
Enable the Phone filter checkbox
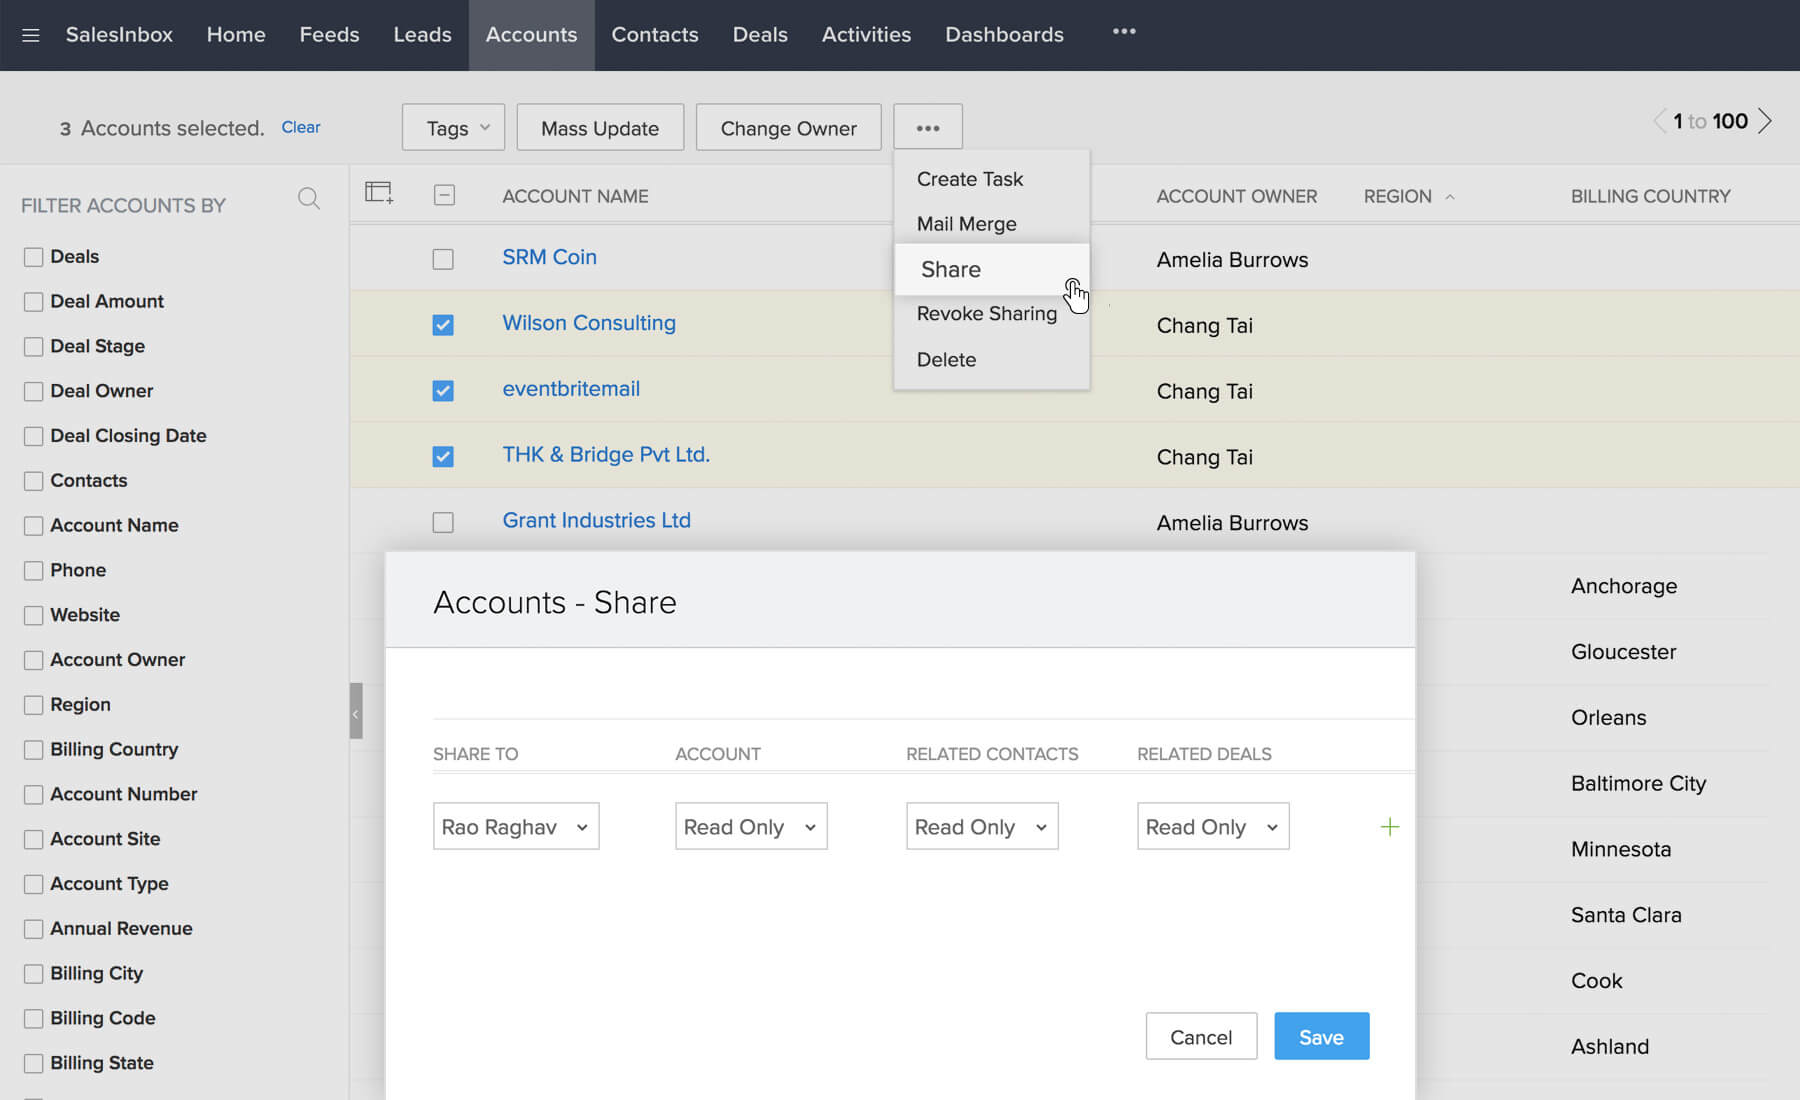pos(33,571)
